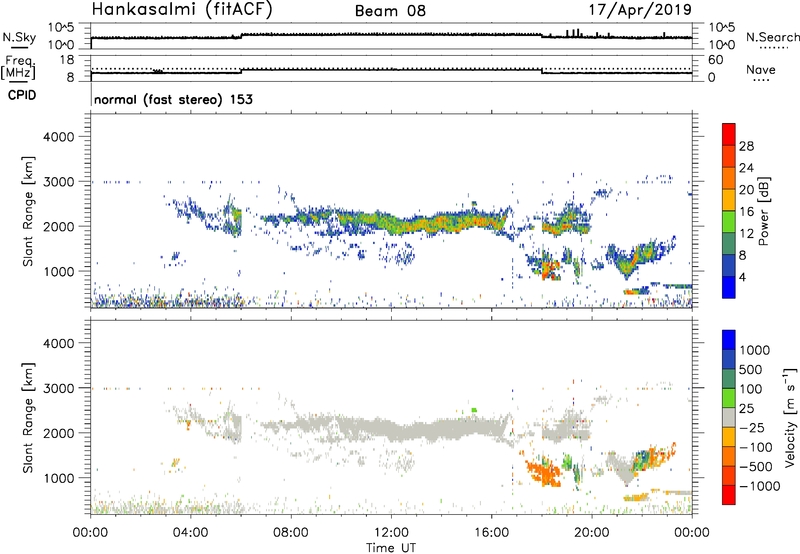The width and height of the screenshot is (800, 554).
Task: Click the 'CPID' row label
Action: 22,95
